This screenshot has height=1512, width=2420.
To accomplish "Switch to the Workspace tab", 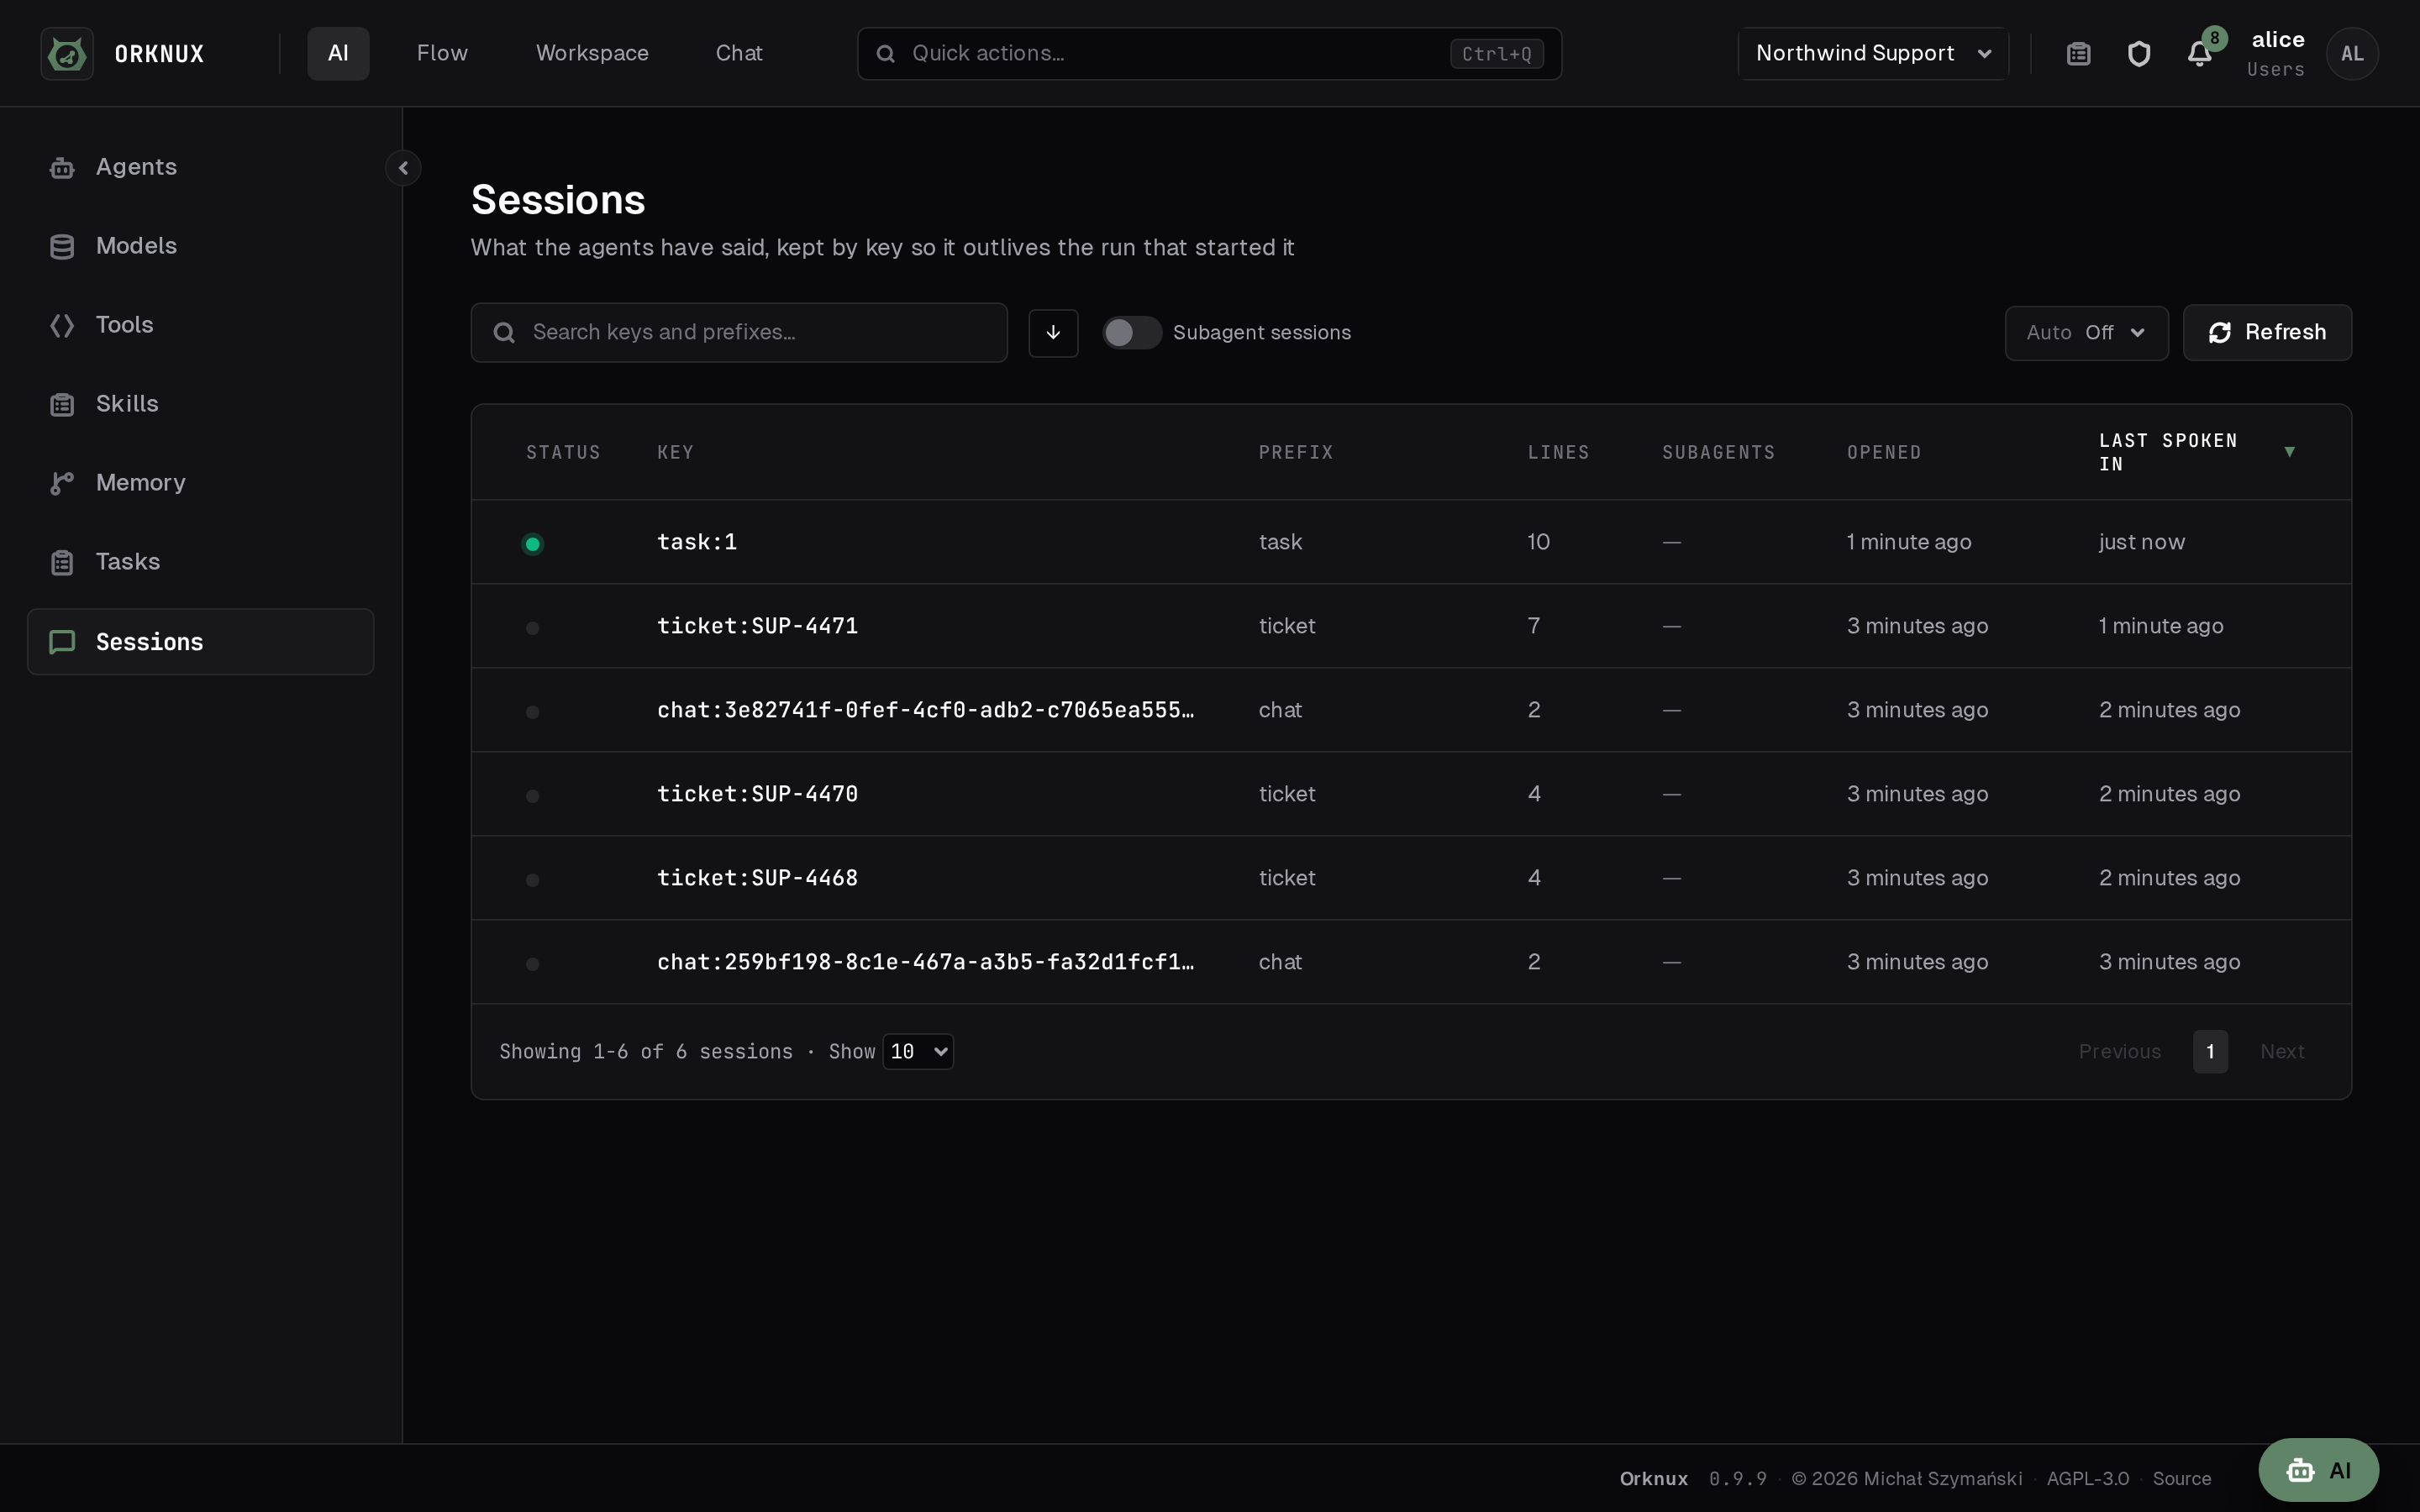I will (592, 54).
